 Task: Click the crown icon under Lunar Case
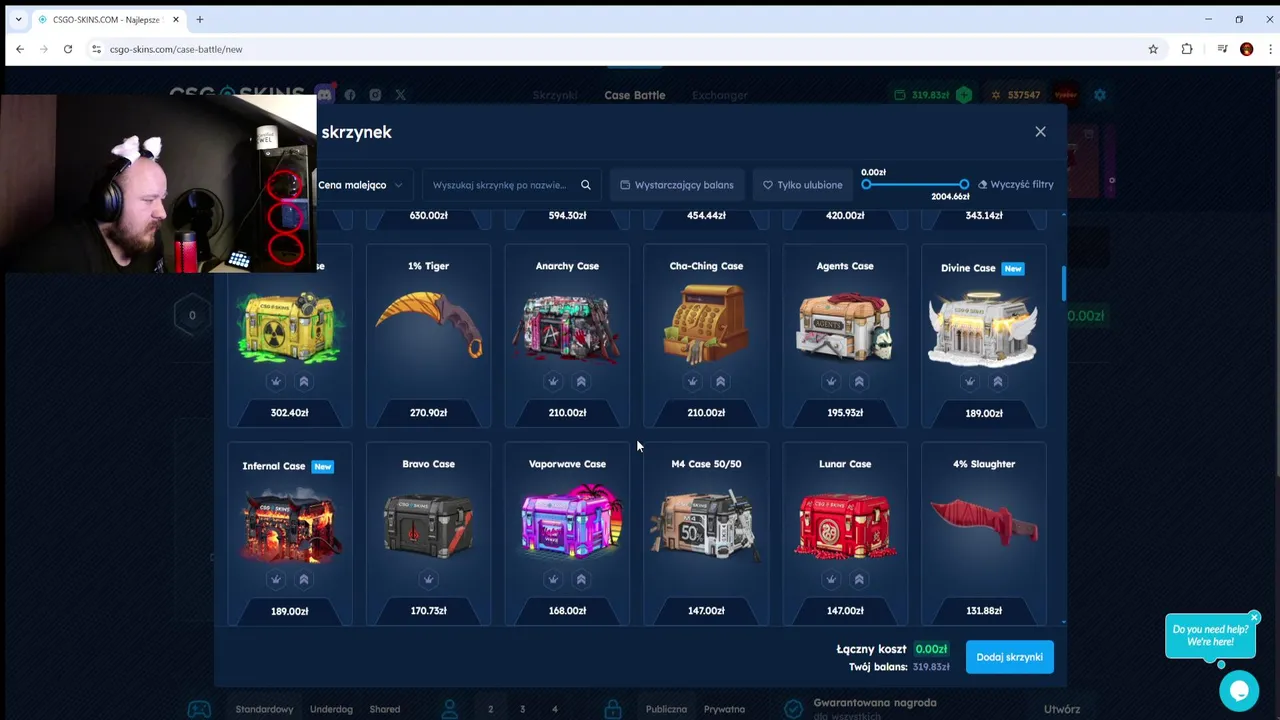coord(831,579)
